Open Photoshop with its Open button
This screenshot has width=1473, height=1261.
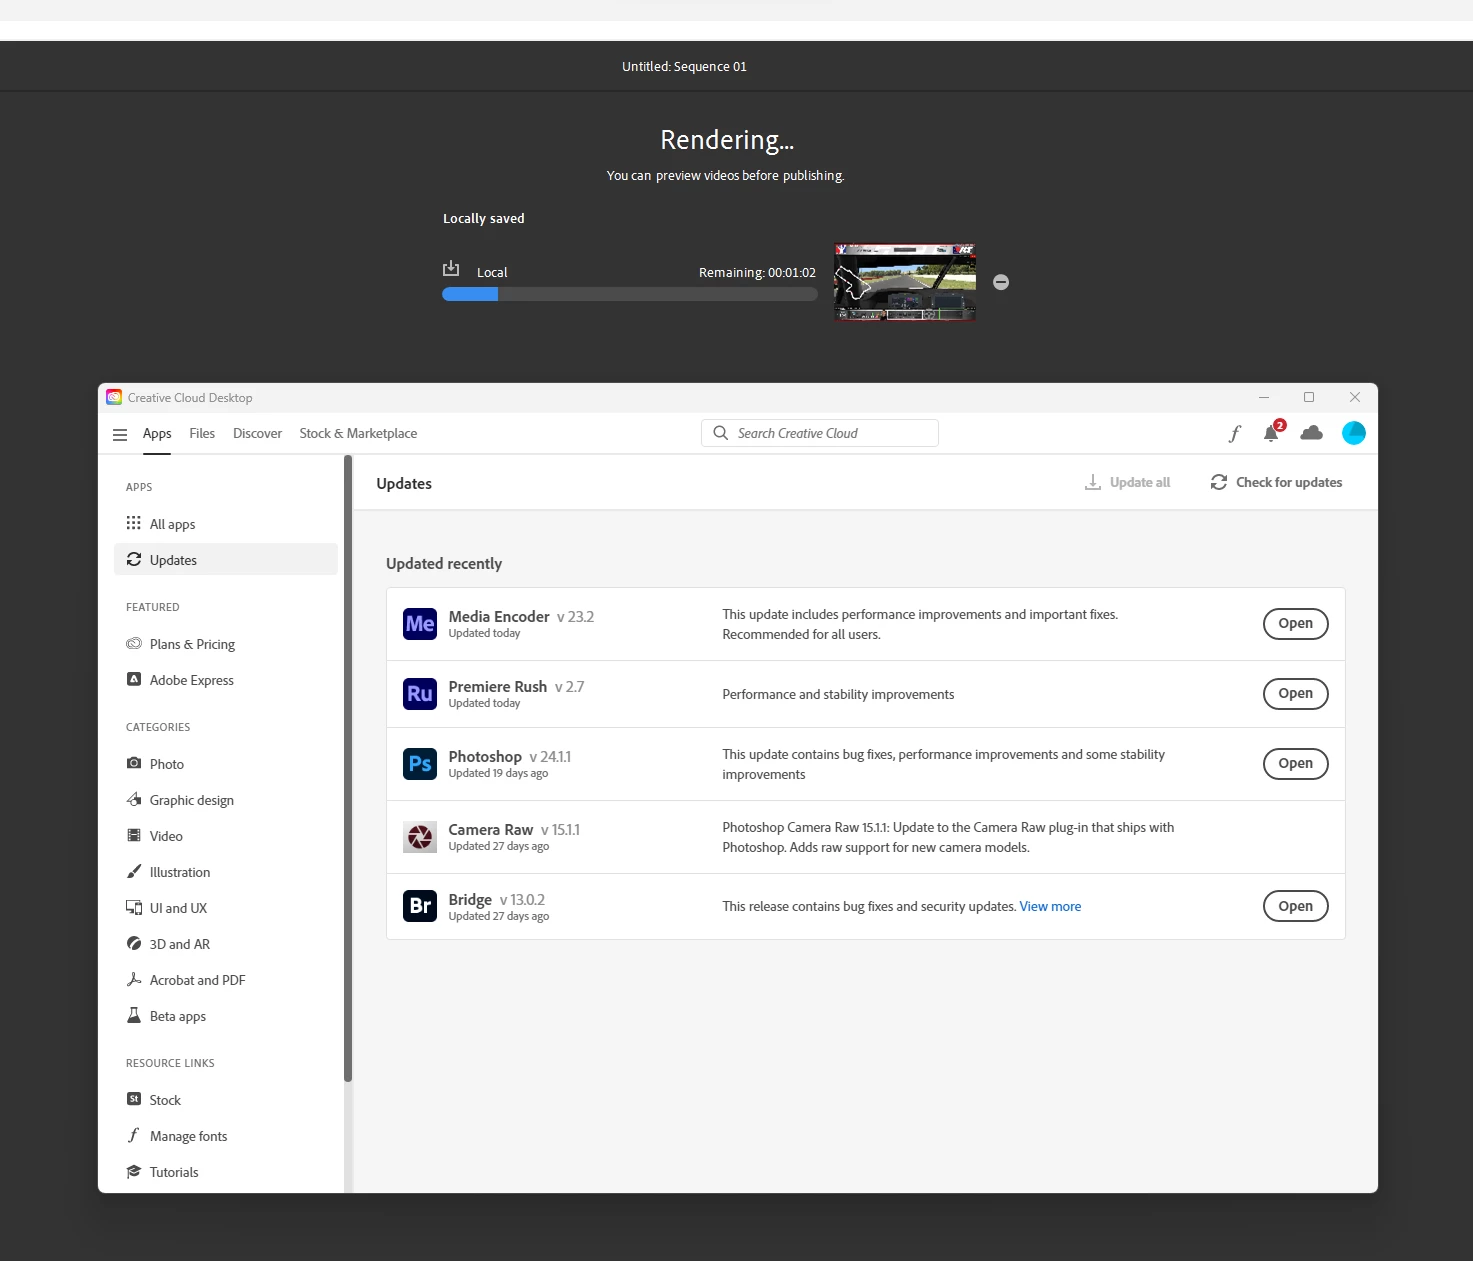[1295, 763]
